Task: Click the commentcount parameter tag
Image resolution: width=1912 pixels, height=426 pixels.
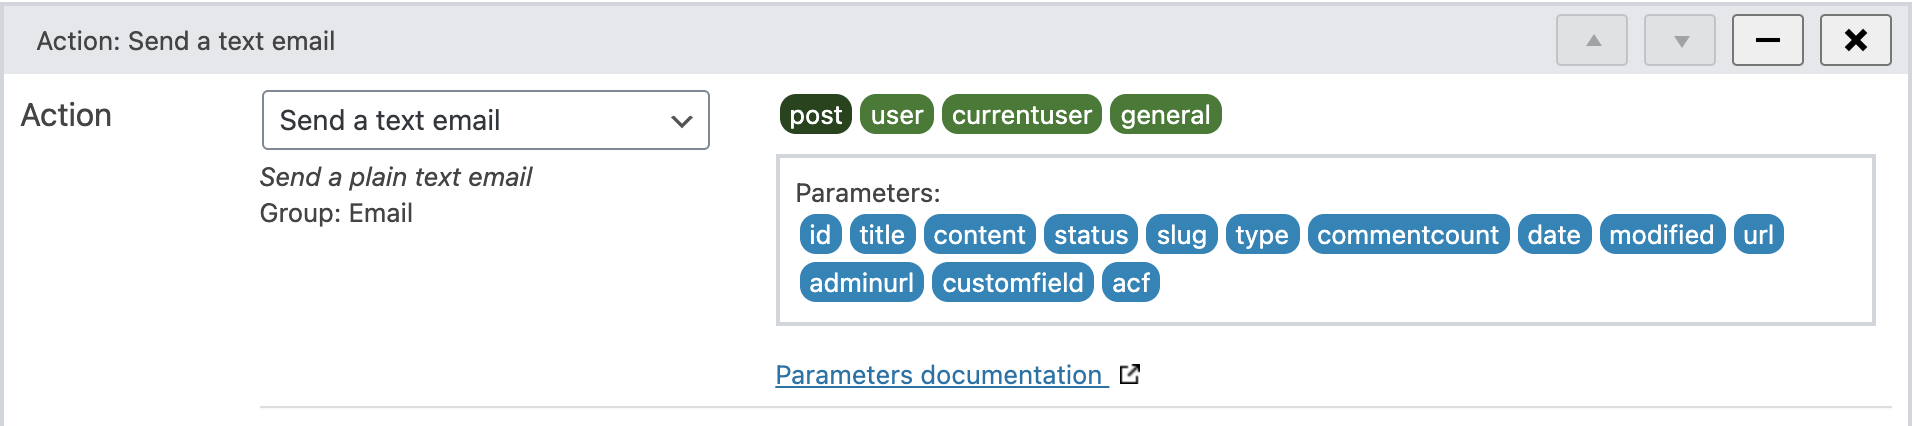Action: pos(1407,235)
